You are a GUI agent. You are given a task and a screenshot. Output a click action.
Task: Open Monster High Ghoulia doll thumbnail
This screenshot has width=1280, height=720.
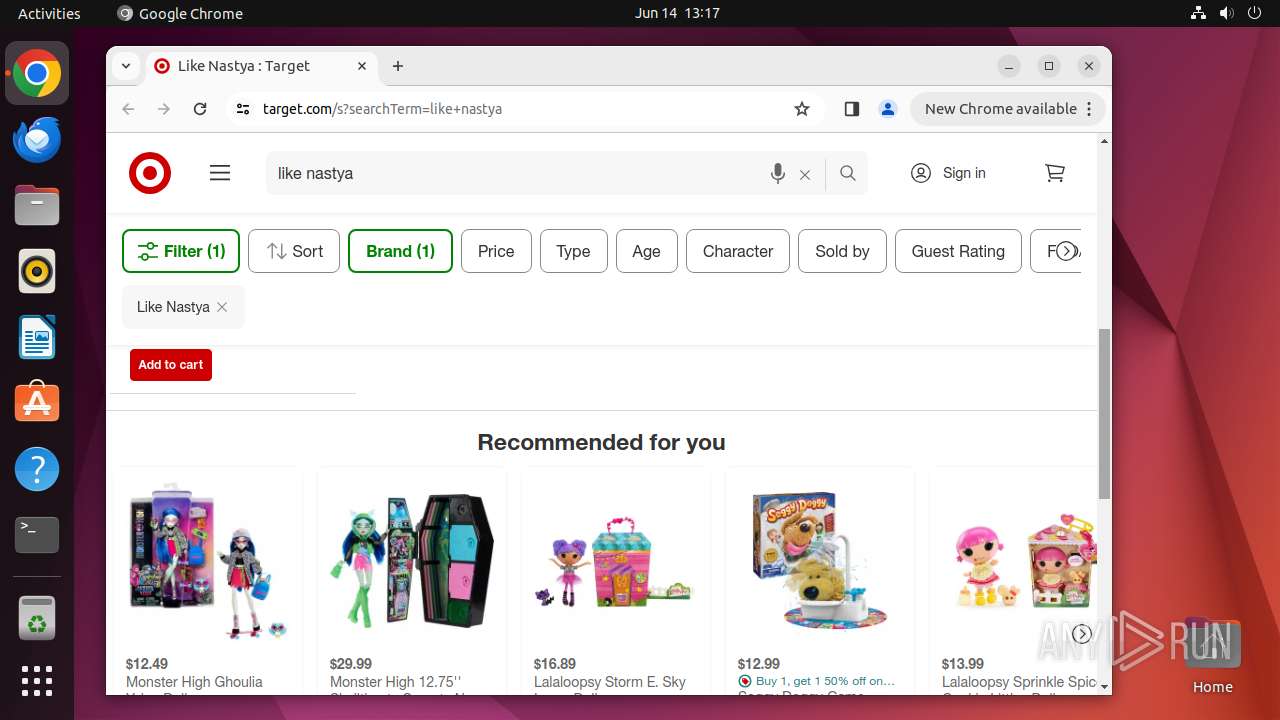(208, 561)
